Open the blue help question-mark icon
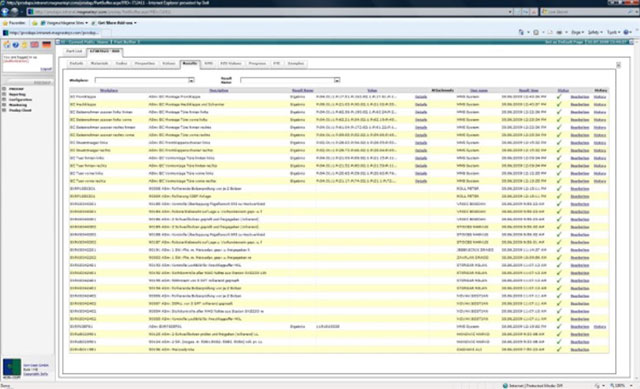 (x=16, y=45)
